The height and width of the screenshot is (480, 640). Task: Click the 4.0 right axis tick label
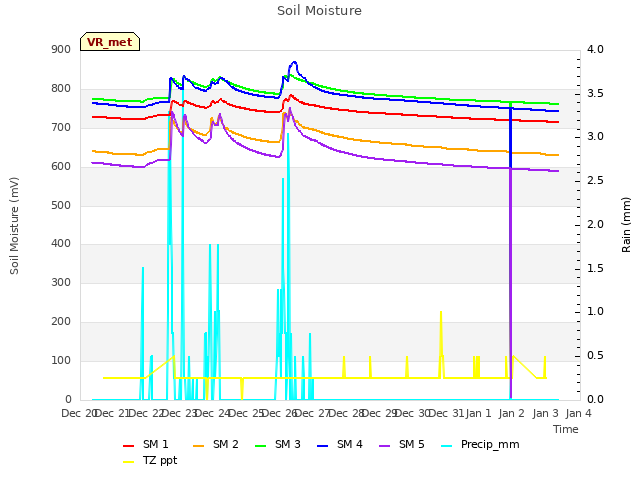point(595,49)
